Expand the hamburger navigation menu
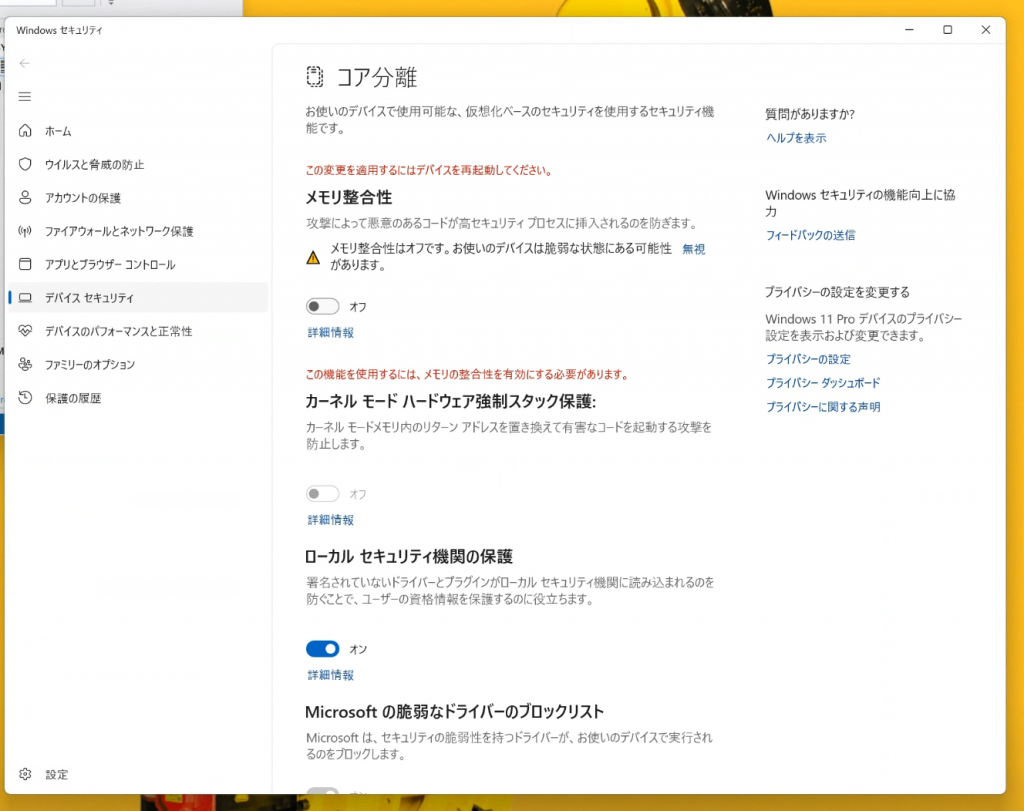The height and width of the screenshot is (811, 1024). (25, 96)
